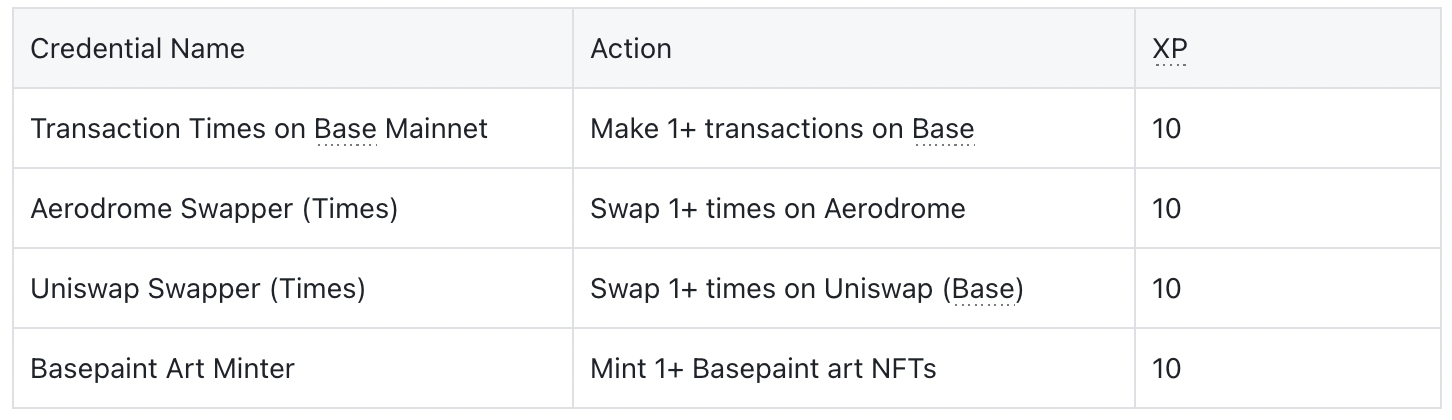Click Mint 1+ Basepaint art NFTs text
Viewport: 1452px width, 420px height.
pos(763,368)
